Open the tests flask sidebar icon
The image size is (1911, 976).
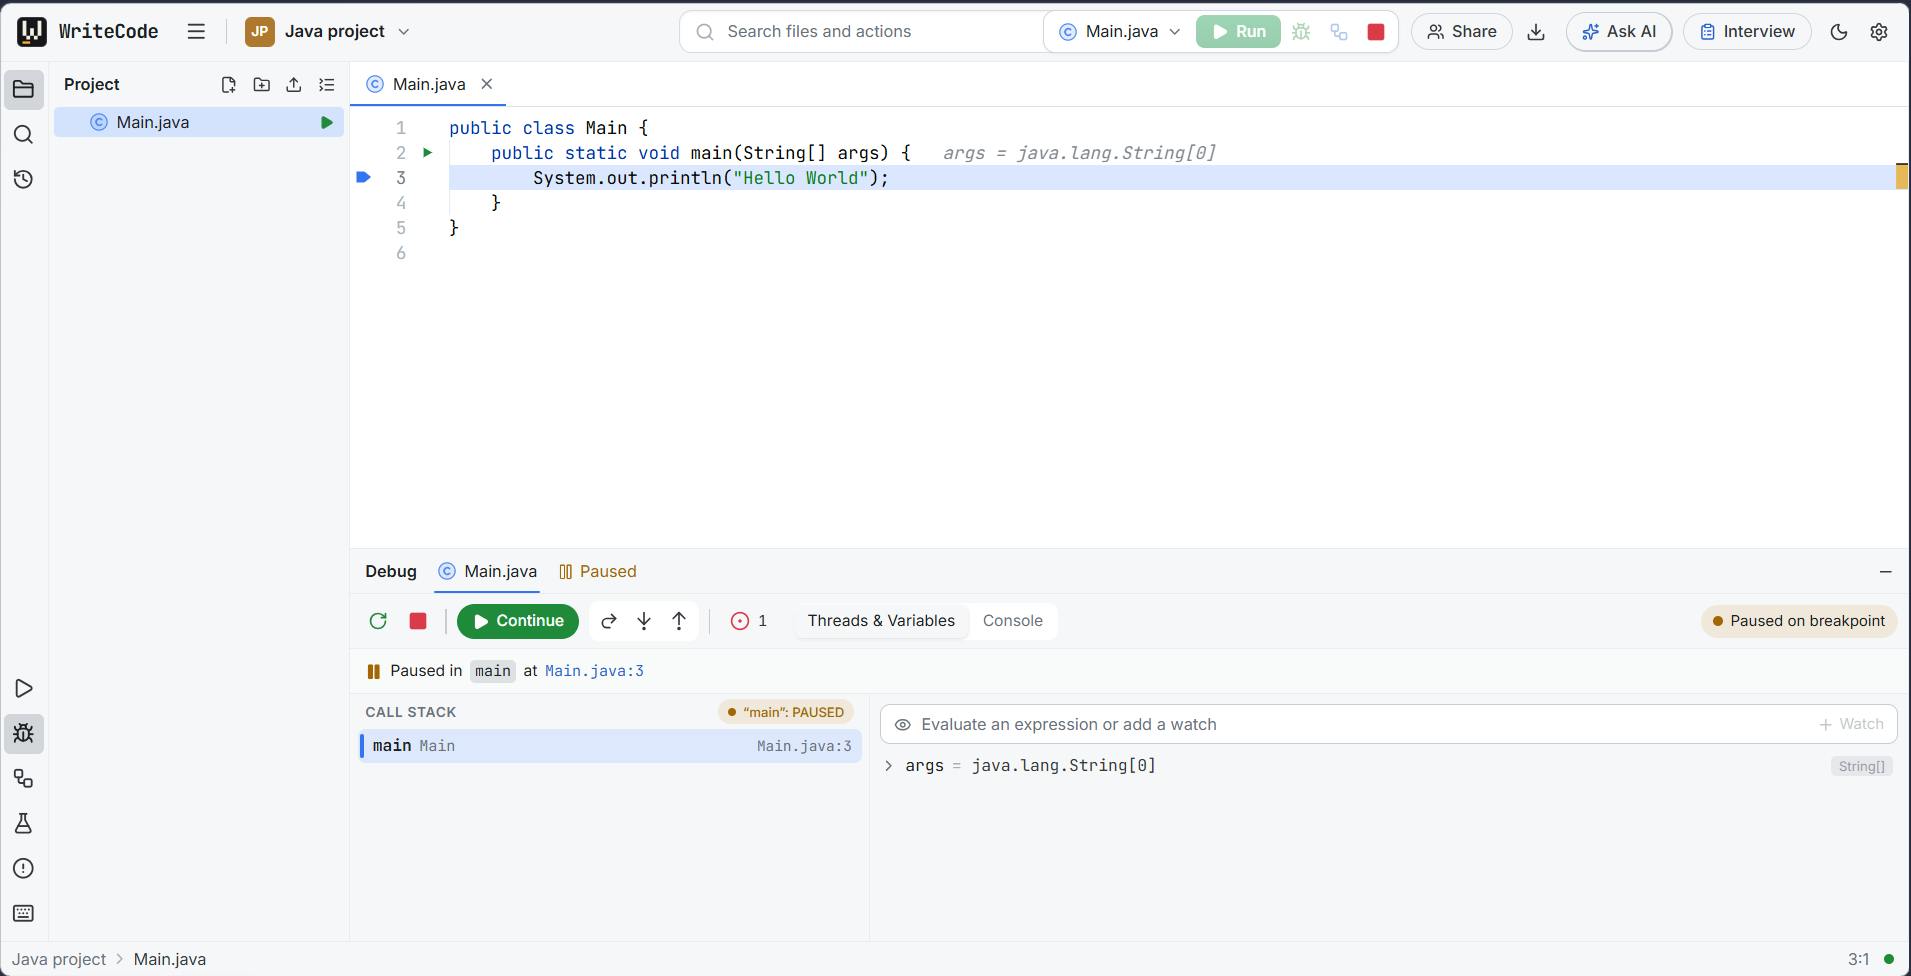tap(23, 824)
